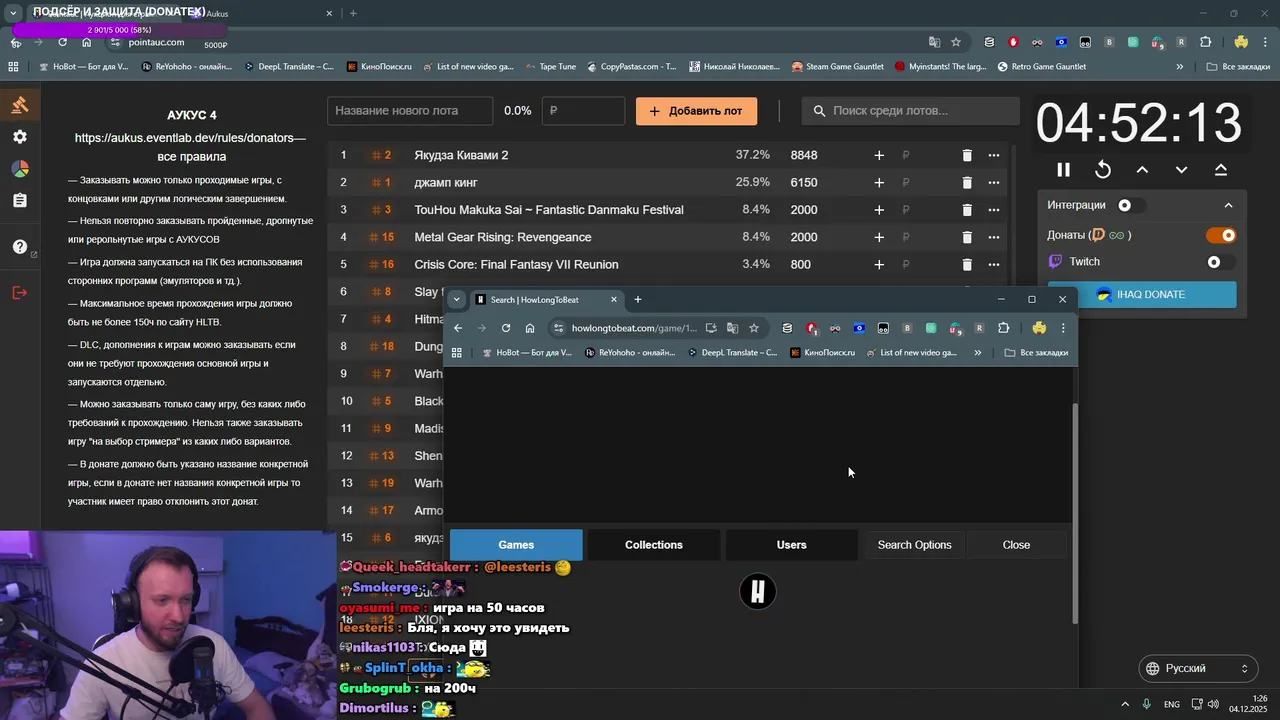Click the HowLongToBeat logo icon
This screenshot has height=720, width=1280.
(758, 592)
